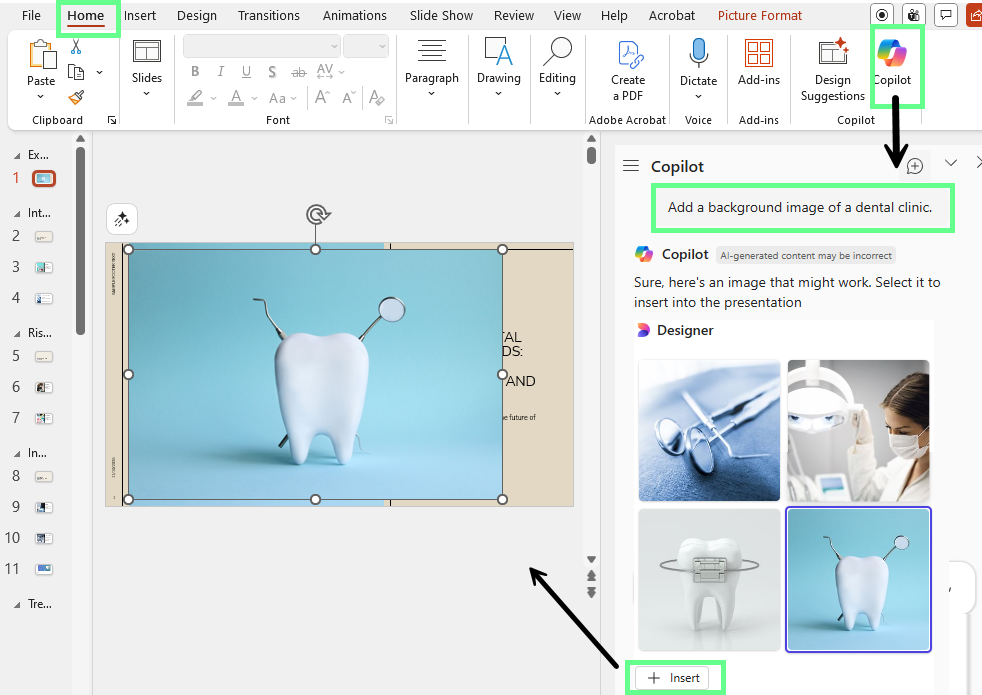
Task: Choose a font color from the swatch
Action: (x=235, y=97)
